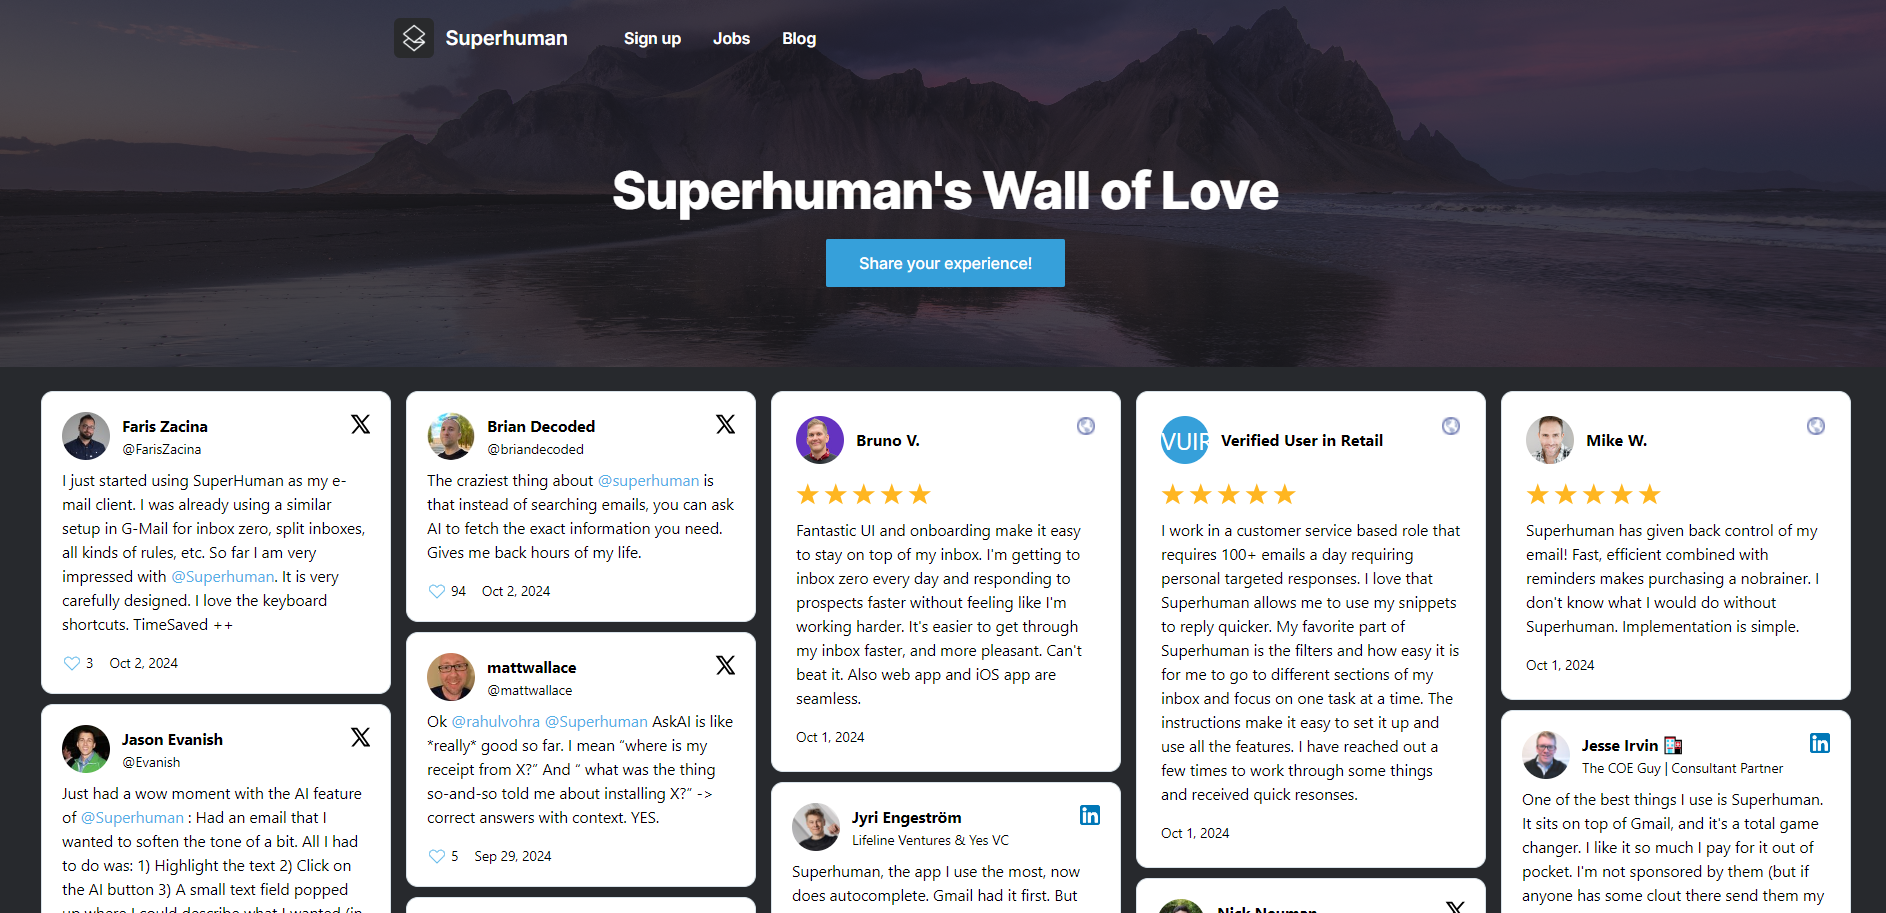This screenshot has height=913, width=1886.
Task: Click the Superhuman logo icon
Action: 413,38
